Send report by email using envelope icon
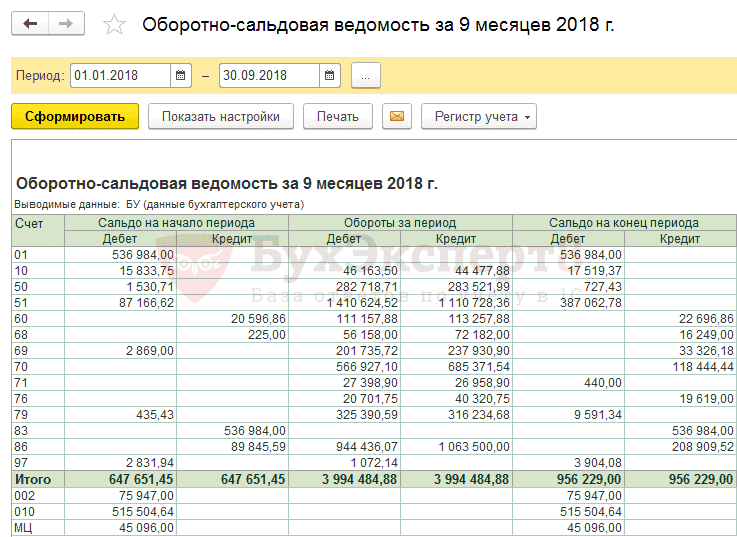 [398, 117]
